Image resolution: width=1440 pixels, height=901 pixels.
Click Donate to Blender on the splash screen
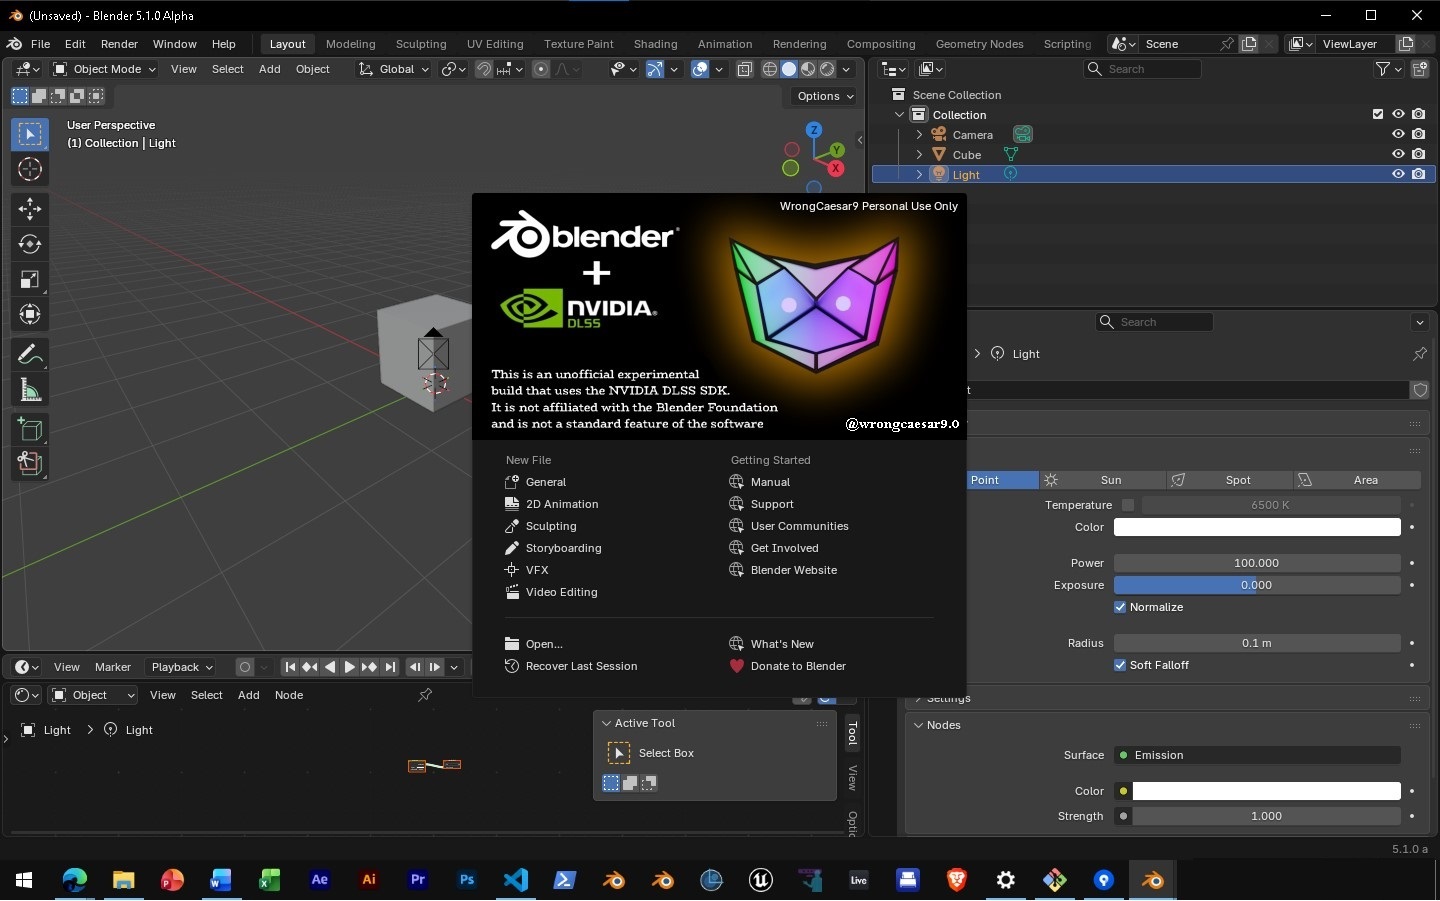[797, 666]
